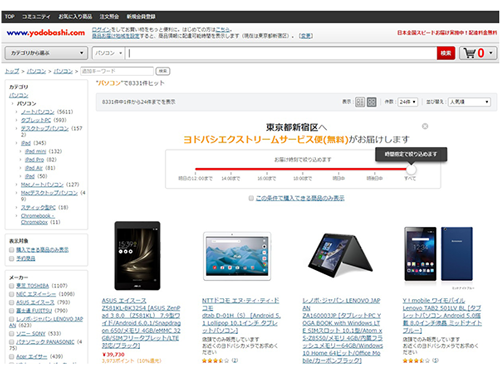Open new member registration nav item

pos(141,16)
